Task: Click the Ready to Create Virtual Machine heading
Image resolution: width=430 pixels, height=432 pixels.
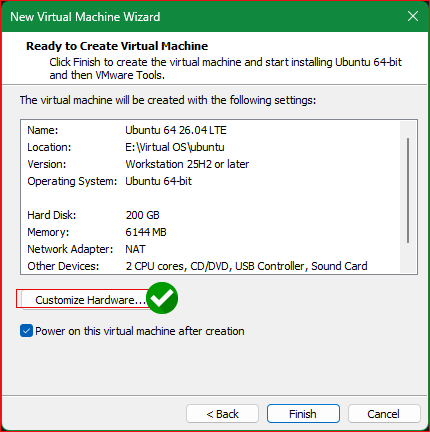Action: tap(117, 46)
